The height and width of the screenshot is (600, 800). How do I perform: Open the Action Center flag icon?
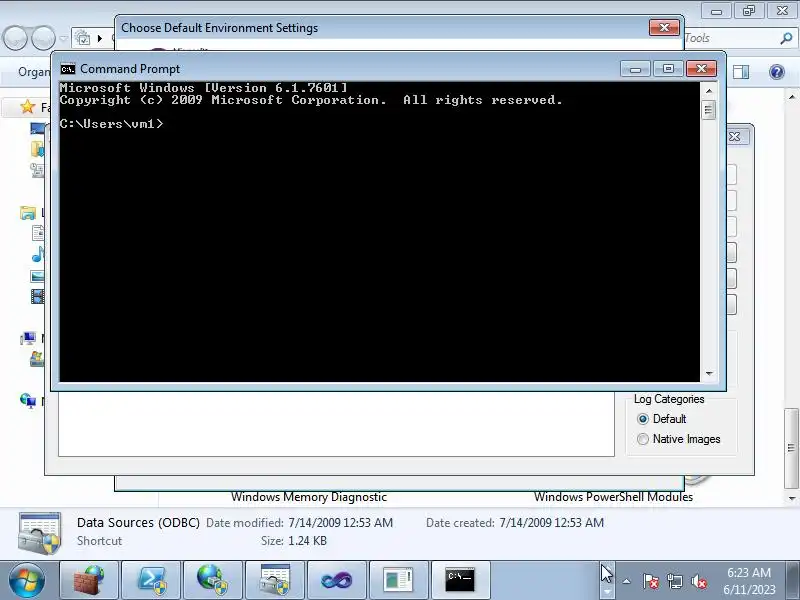pos(650,581)
